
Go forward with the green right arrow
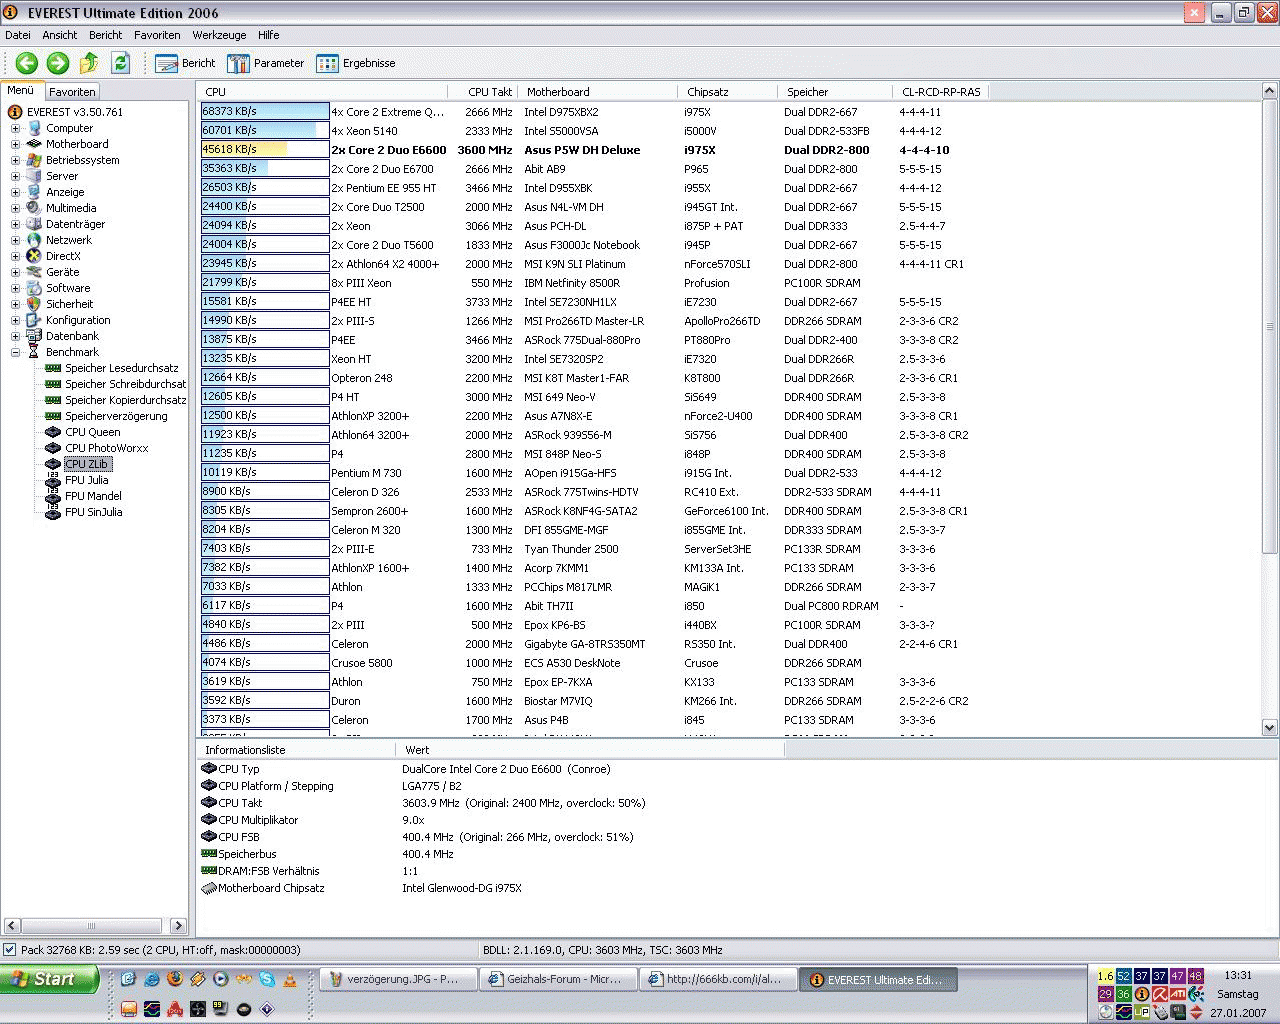tap(58, 63)
